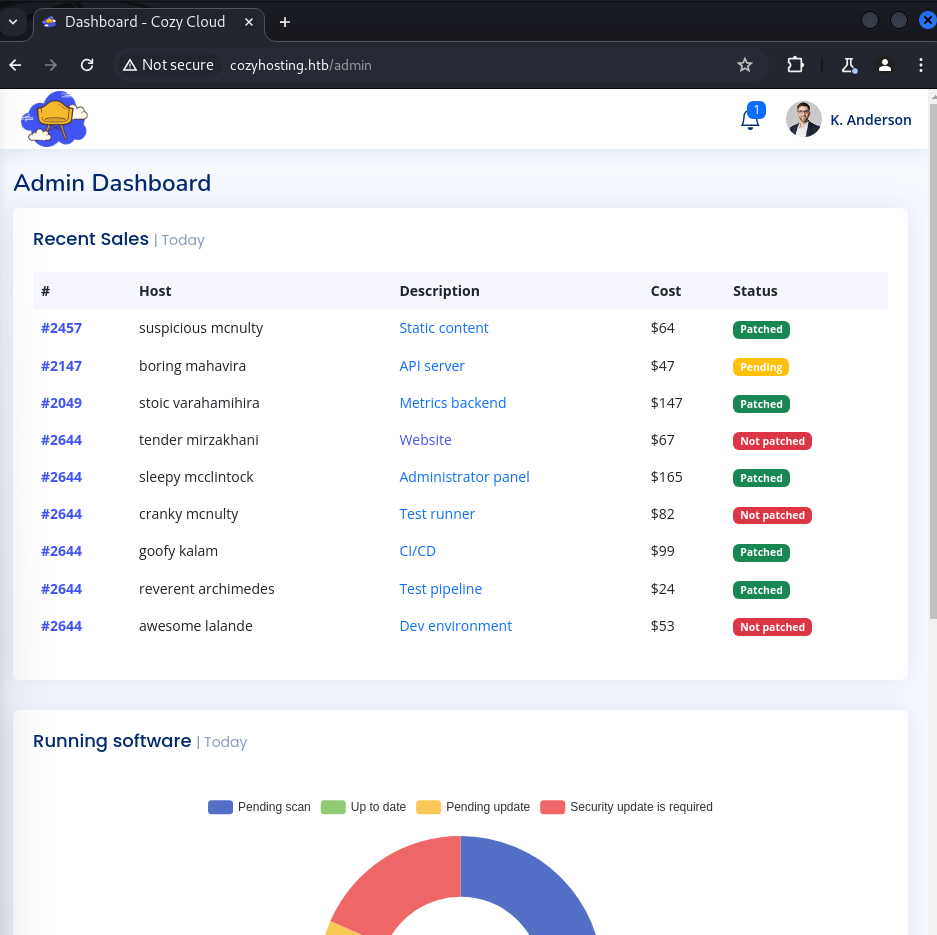Click the Cost column header
Screen dimensions: 937x935
pyautogui.click(x=666, y=291)
